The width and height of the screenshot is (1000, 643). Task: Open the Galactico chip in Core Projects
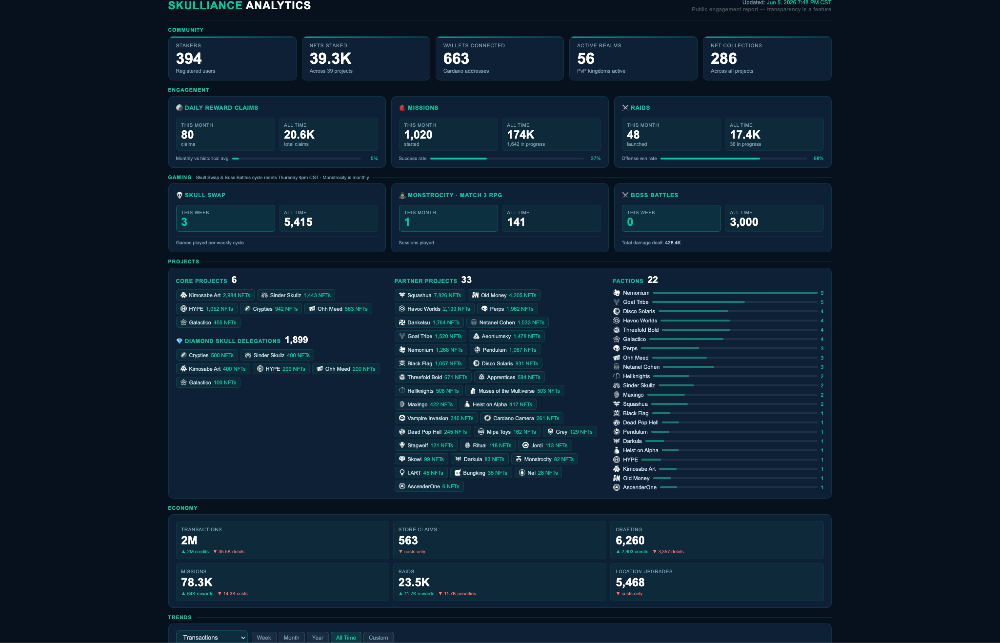tap(208, 323)
